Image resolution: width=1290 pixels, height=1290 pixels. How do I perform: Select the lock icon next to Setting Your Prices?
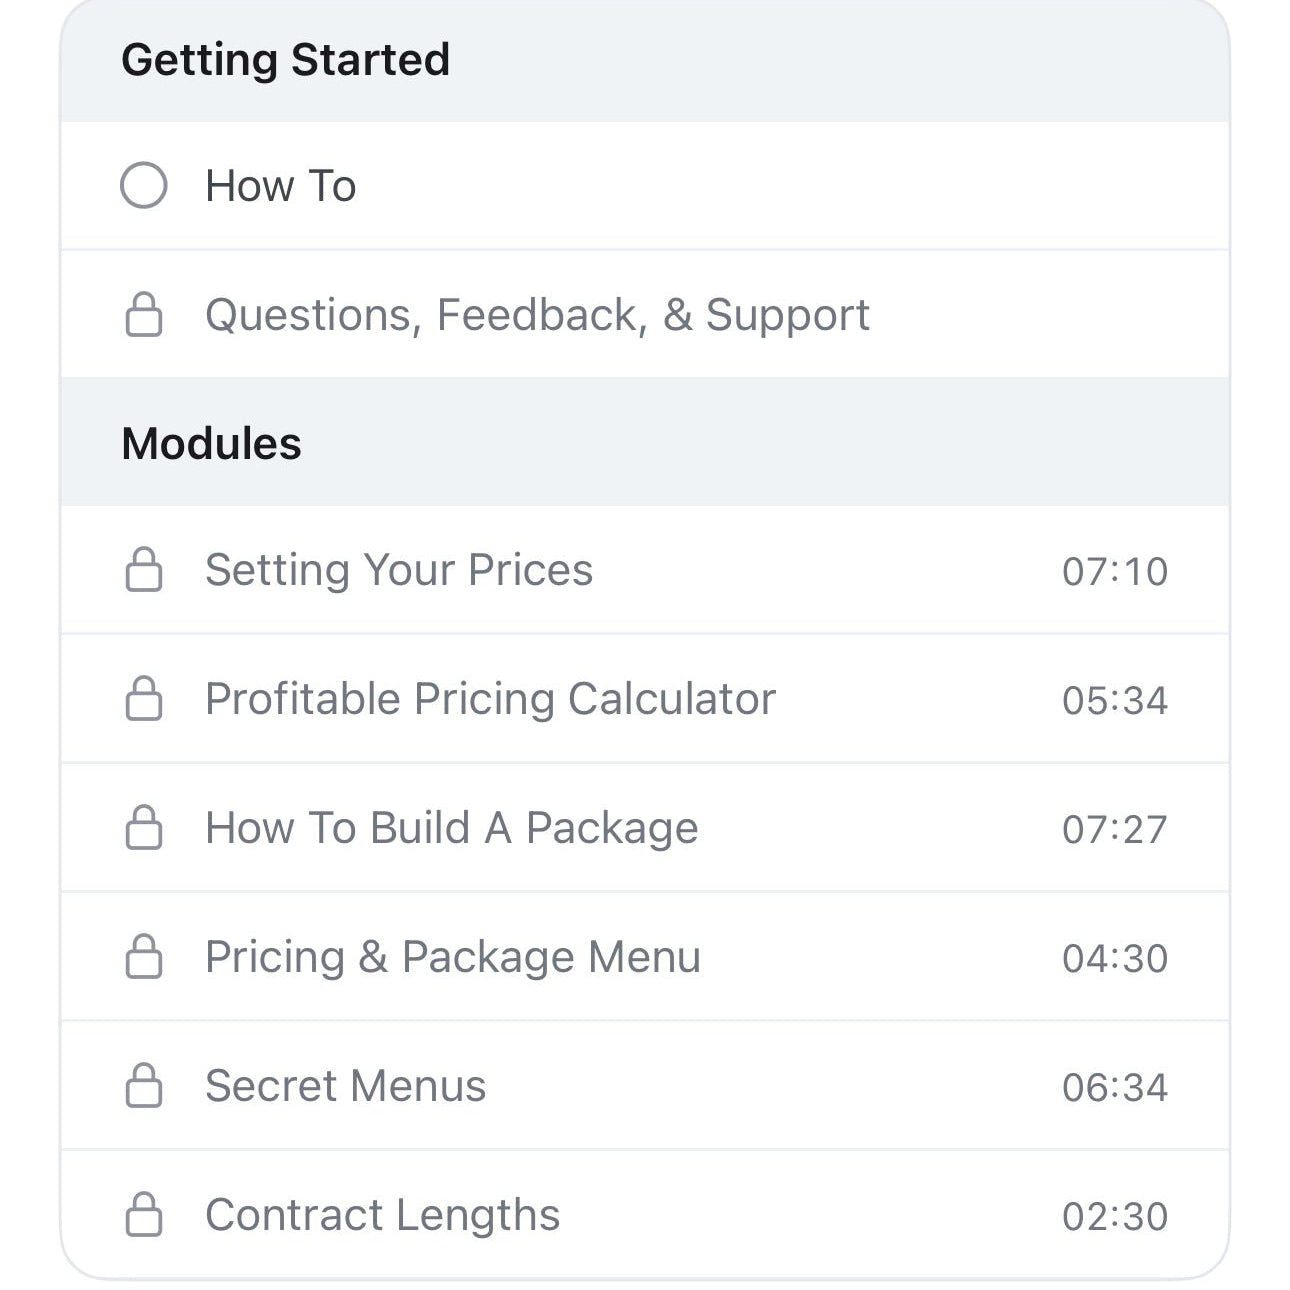(x=143, y=570)
